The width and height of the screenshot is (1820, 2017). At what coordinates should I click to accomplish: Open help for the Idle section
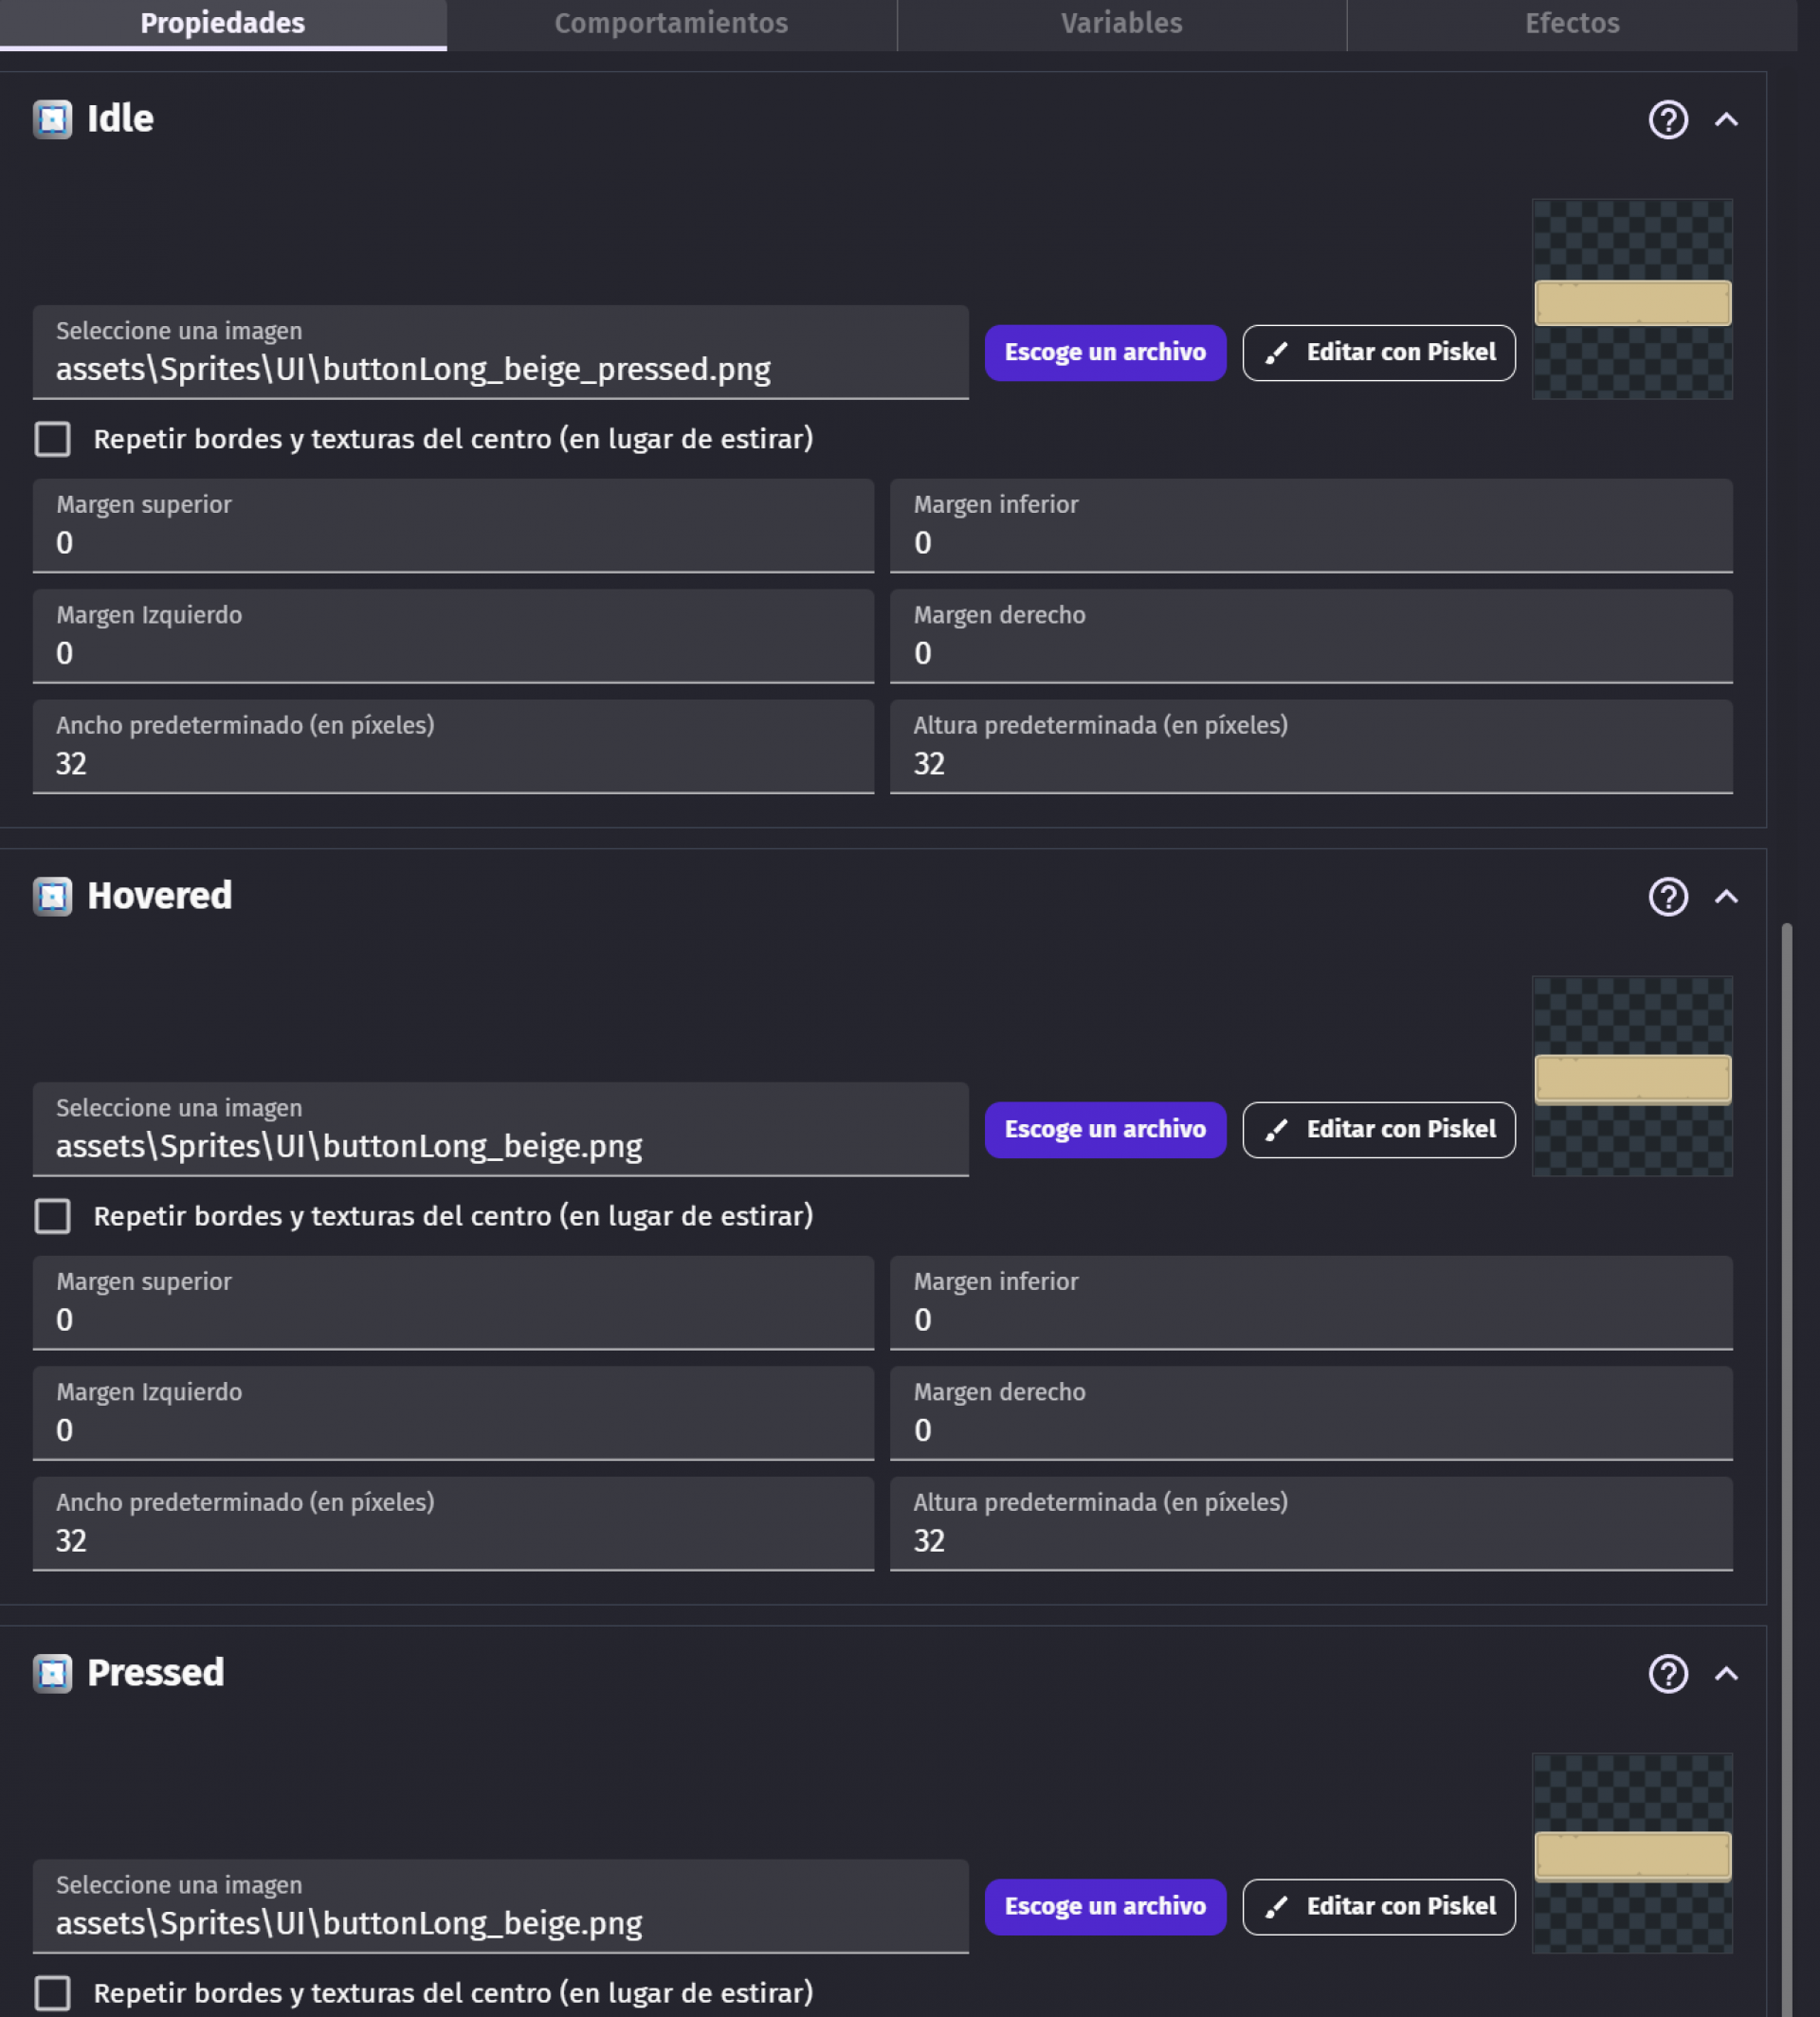tap(1668, 120)
